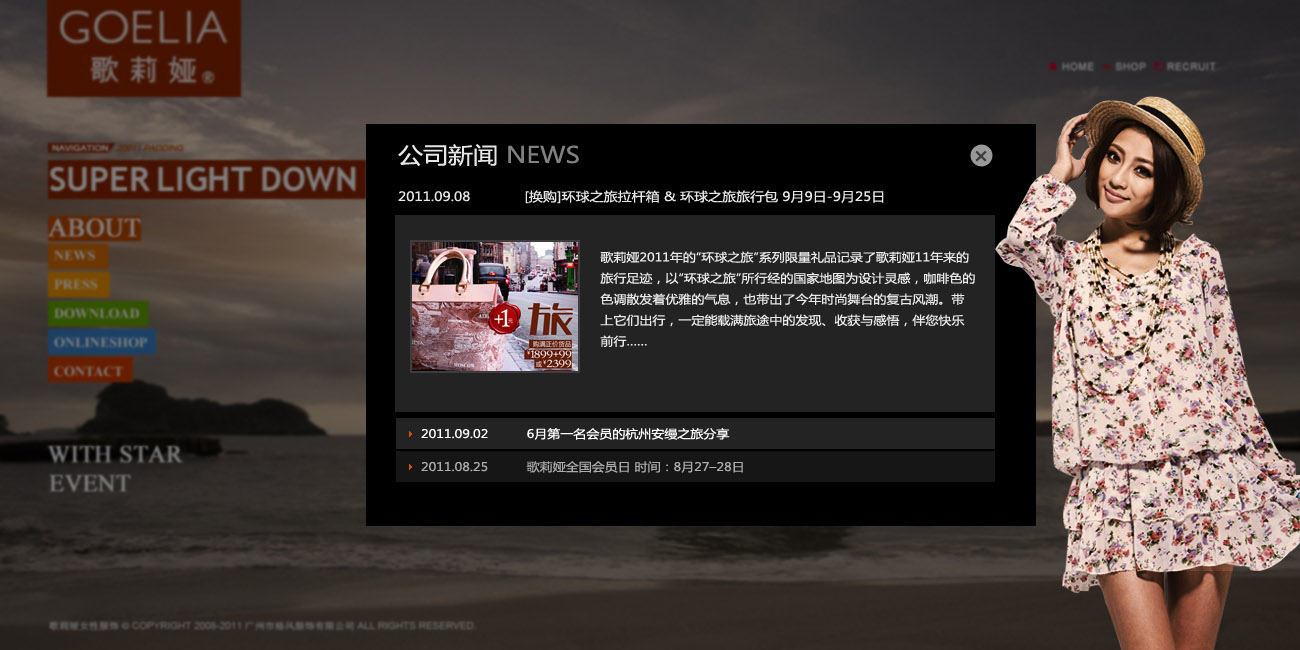Close the news popup with the X icon

981,155
